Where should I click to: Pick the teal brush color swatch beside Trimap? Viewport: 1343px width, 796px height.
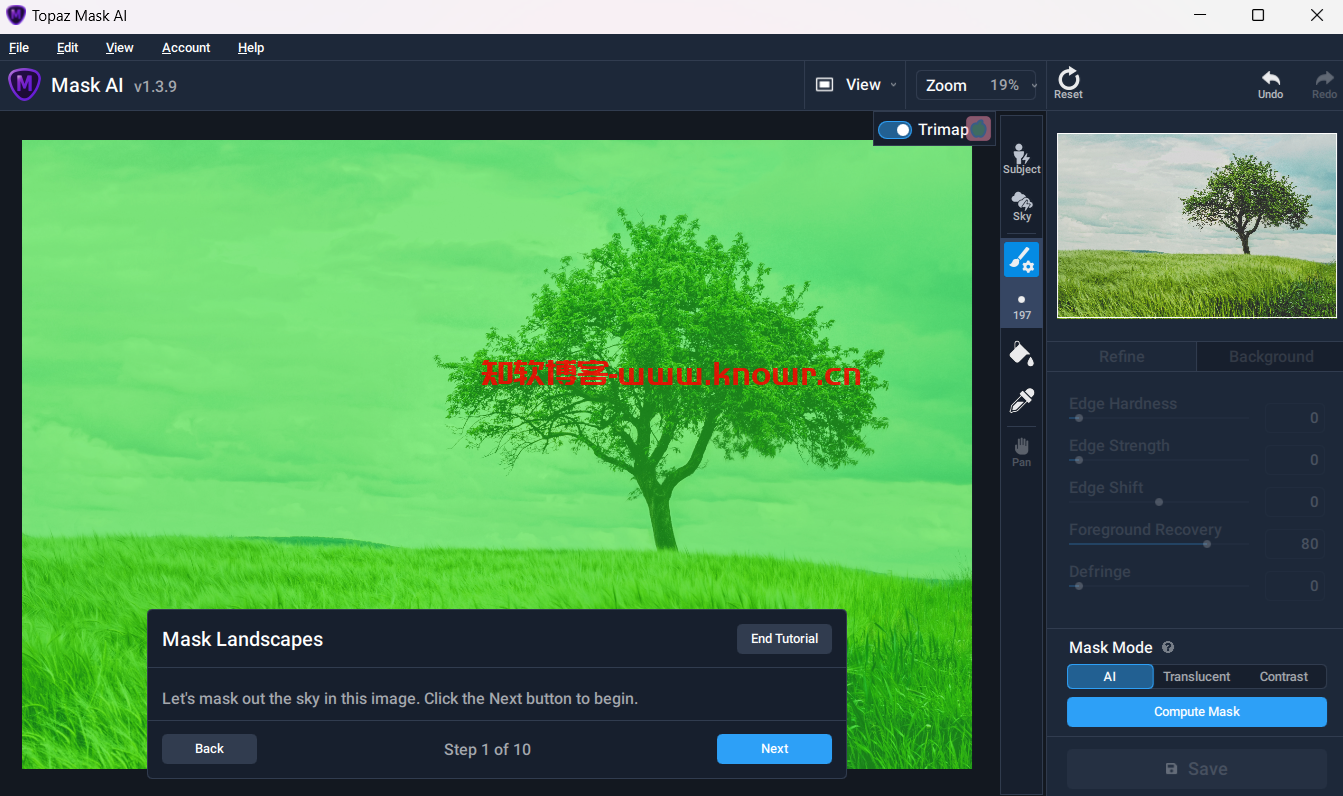(x=979, y=129)
